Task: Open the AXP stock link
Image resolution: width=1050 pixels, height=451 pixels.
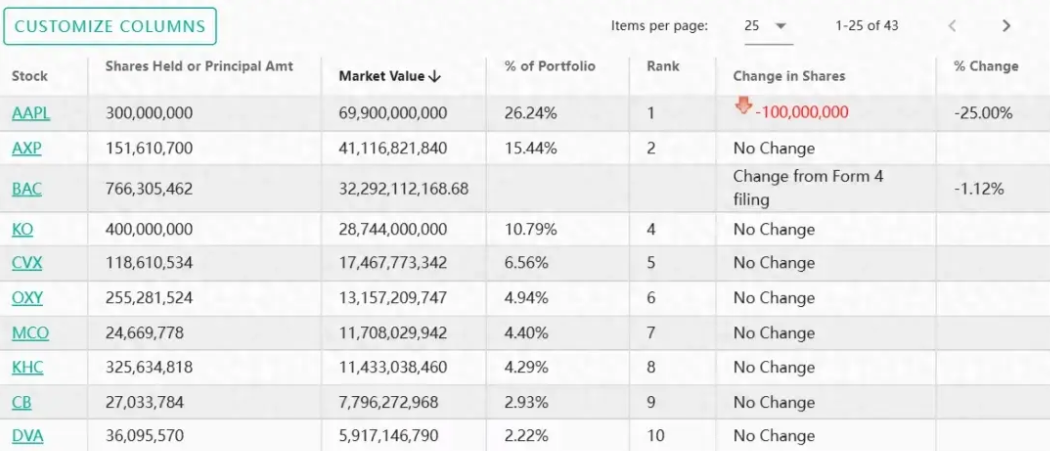Action: (27, 148)
